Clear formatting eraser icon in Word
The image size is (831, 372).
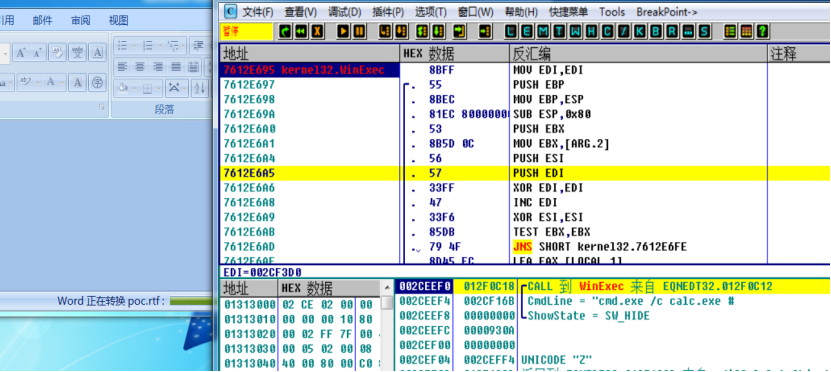[57, 52]
